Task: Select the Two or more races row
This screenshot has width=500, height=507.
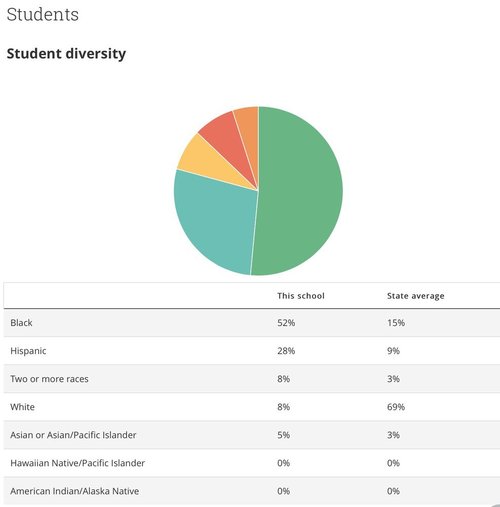Action: (252, 379)
